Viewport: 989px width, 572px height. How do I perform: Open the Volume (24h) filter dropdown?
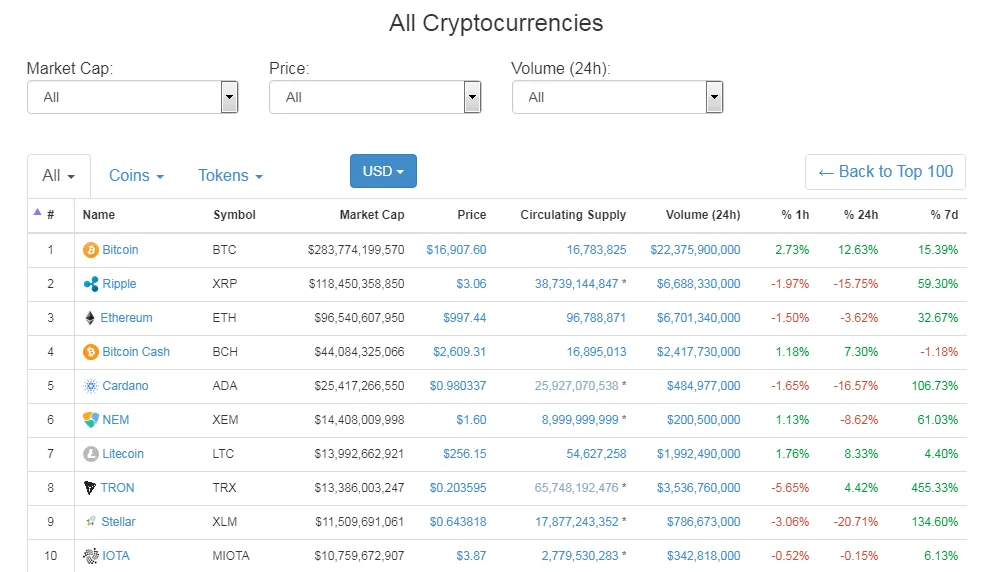pyautogui.click(x=617, y=97)
